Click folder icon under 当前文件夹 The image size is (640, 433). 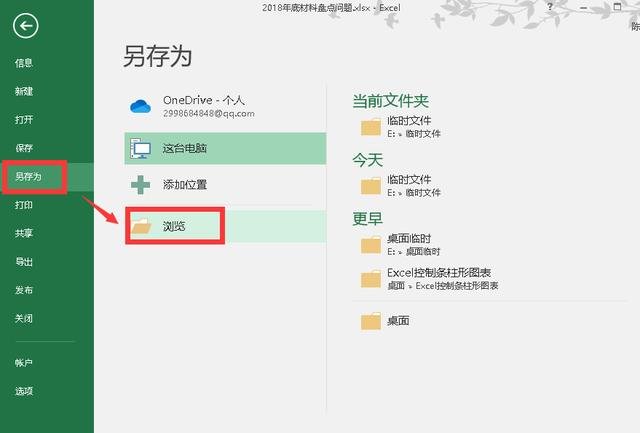pyautogui.click(x=371, y=127)
